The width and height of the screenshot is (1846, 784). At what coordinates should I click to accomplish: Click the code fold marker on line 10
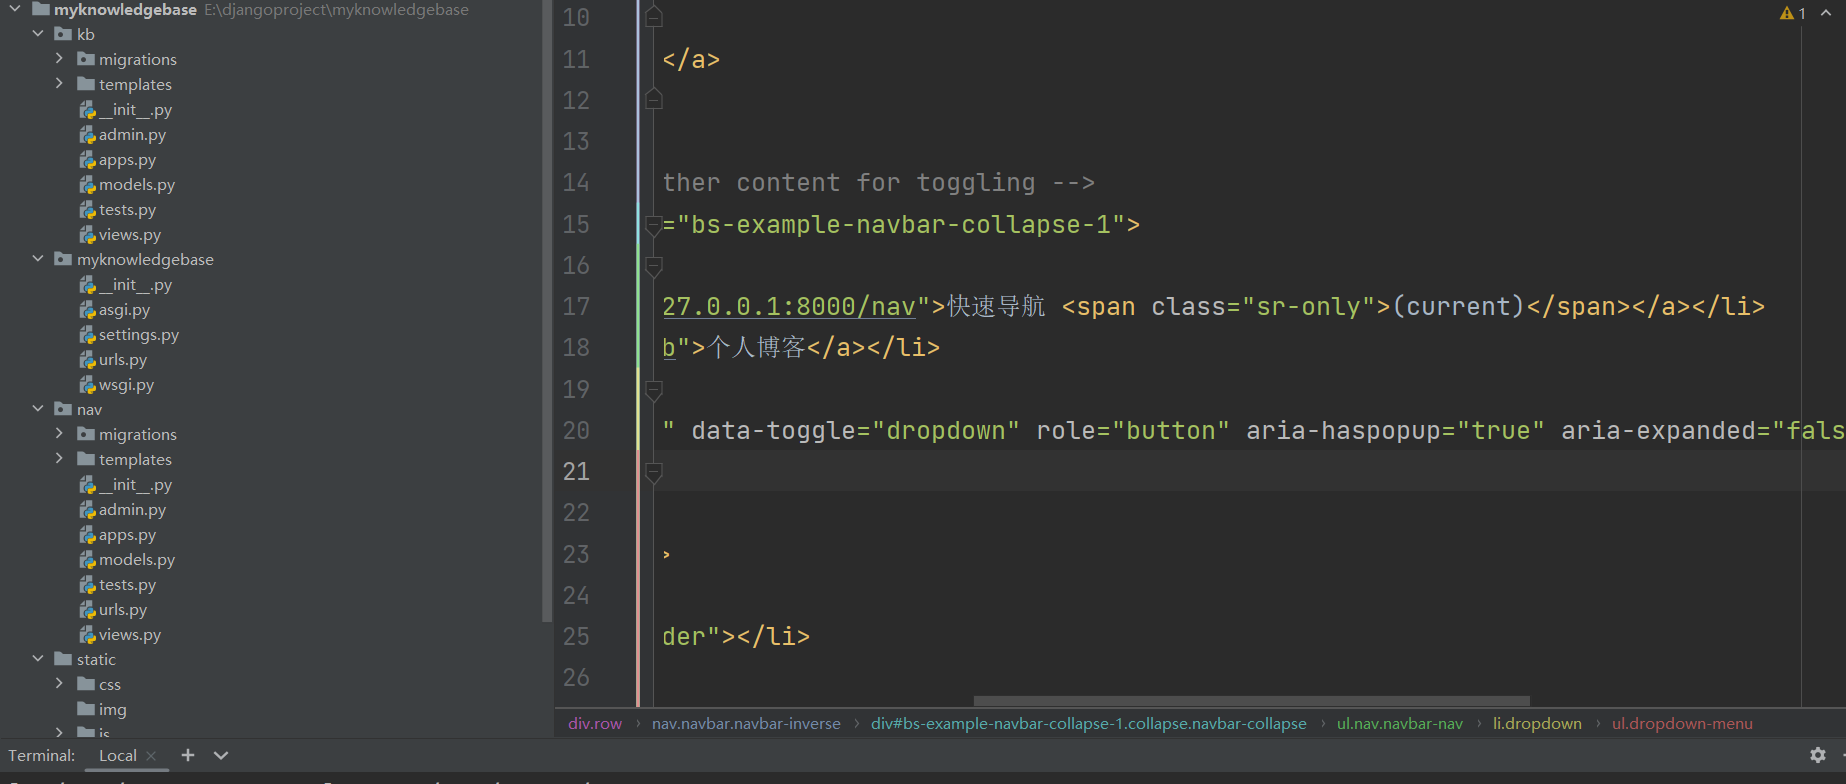(x=654, y=17)
